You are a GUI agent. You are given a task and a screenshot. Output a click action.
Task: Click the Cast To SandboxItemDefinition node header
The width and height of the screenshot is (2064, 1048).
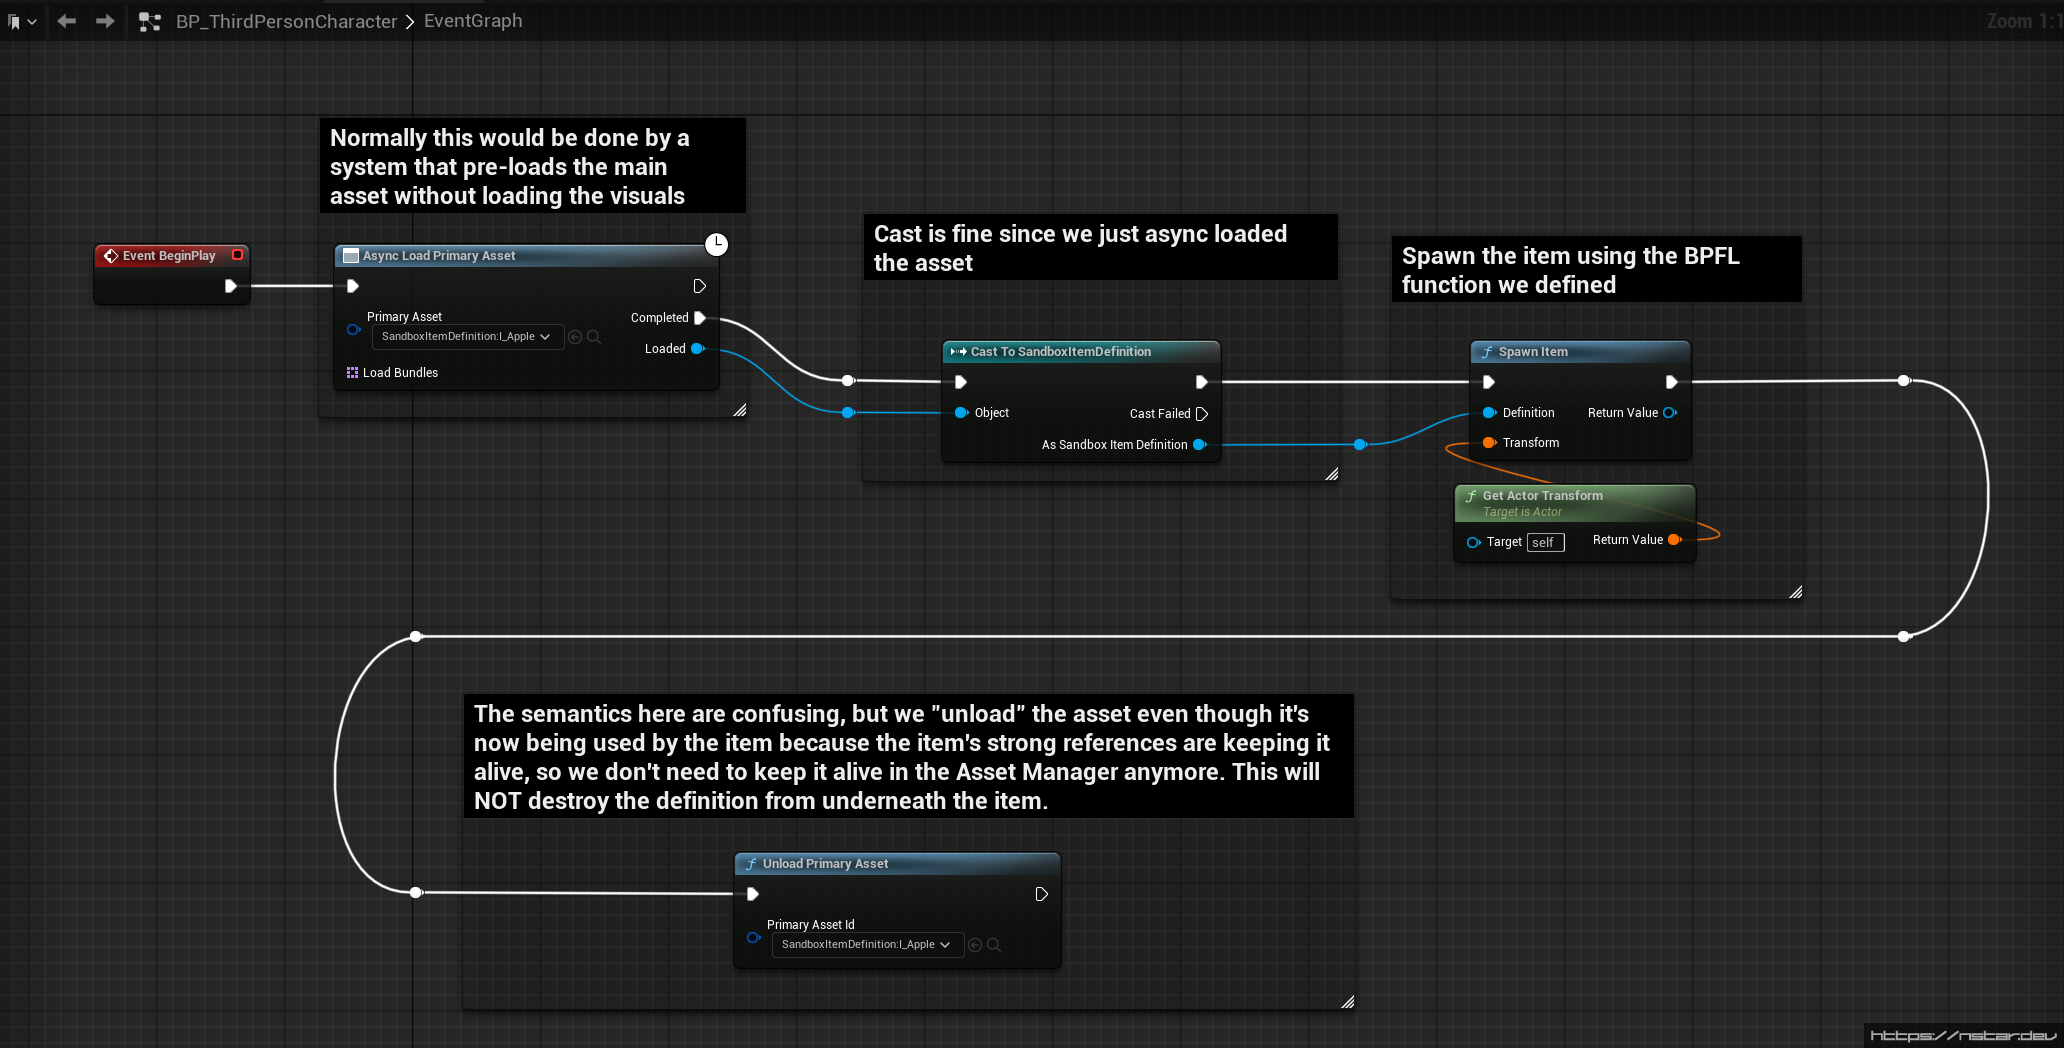tap(1060, 352)
